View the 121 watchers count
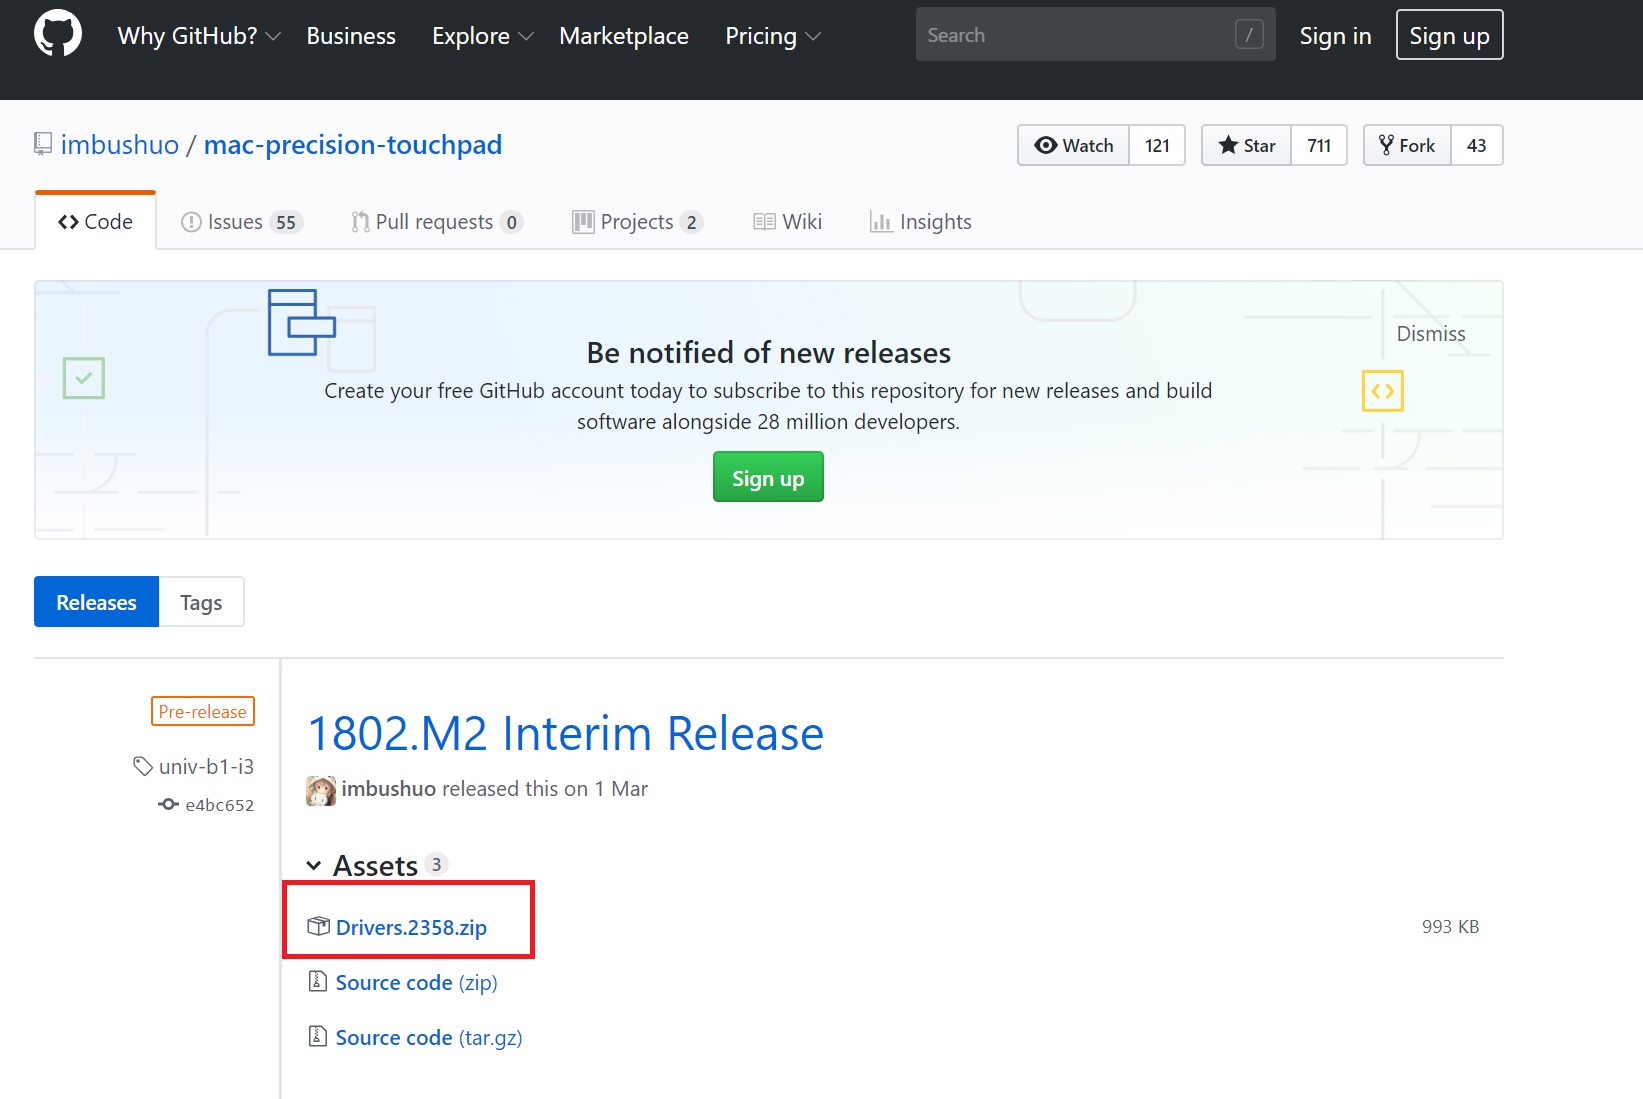Image resolution: width=1643 pixels, height=1099 pixels. (1157, 145)
